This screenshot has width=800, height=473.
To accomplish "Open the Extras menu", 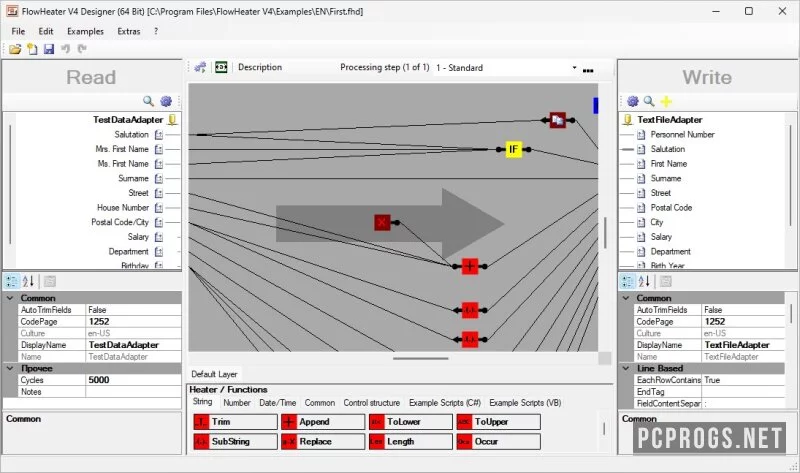I will point(129,31).
